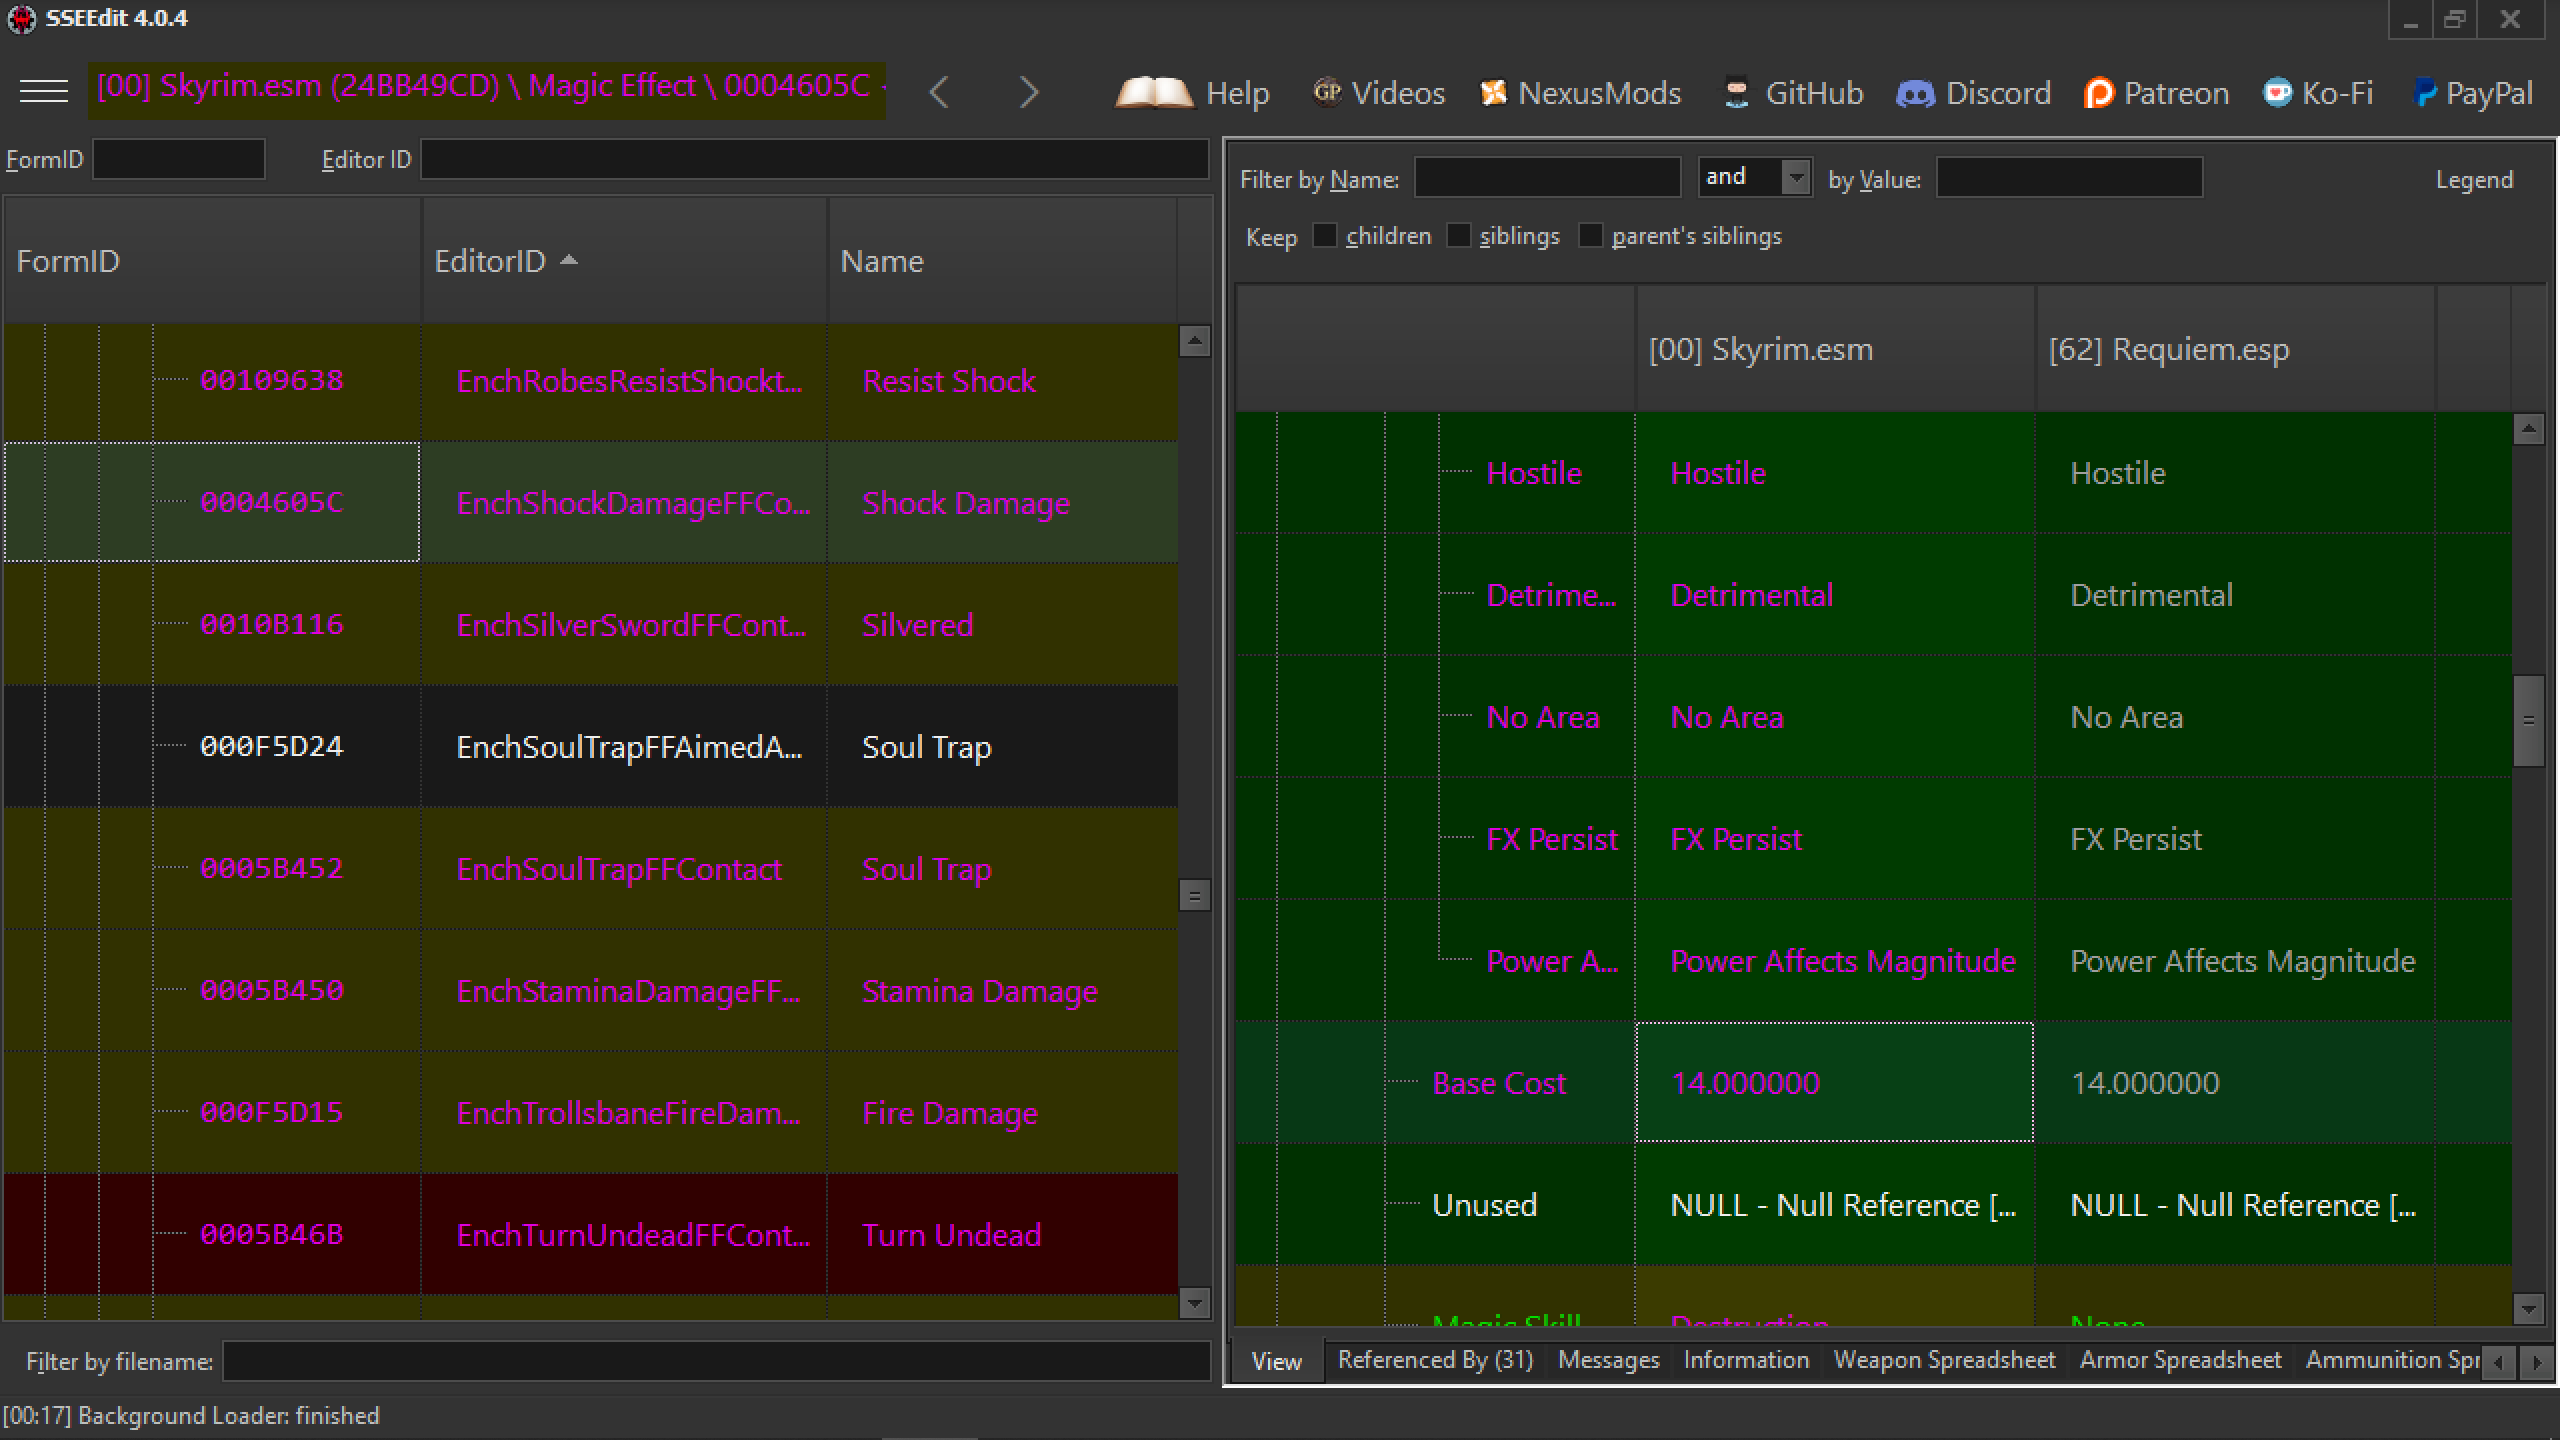2560x1440 pixels.
Task: Switch to Referenced By (31) tab
Action: pyautogui.click(x=1435, y=1360)
